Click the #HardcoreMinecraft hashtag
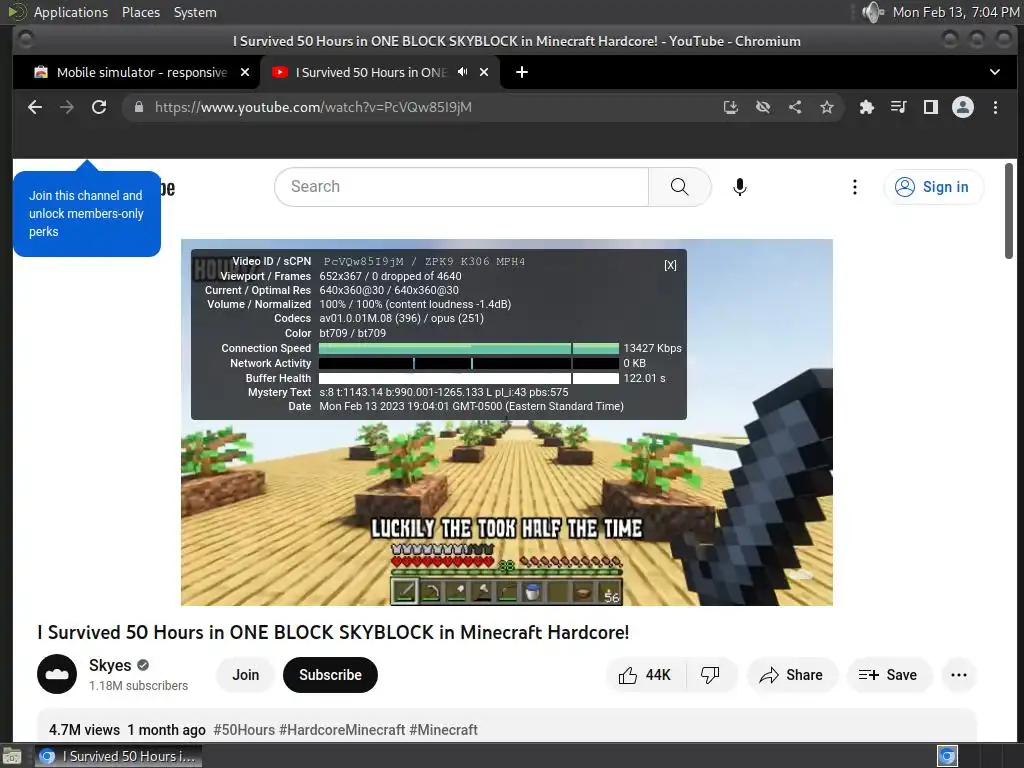Image resolution: width=1024 pixels, height=768 pixels. coord(342,729)
